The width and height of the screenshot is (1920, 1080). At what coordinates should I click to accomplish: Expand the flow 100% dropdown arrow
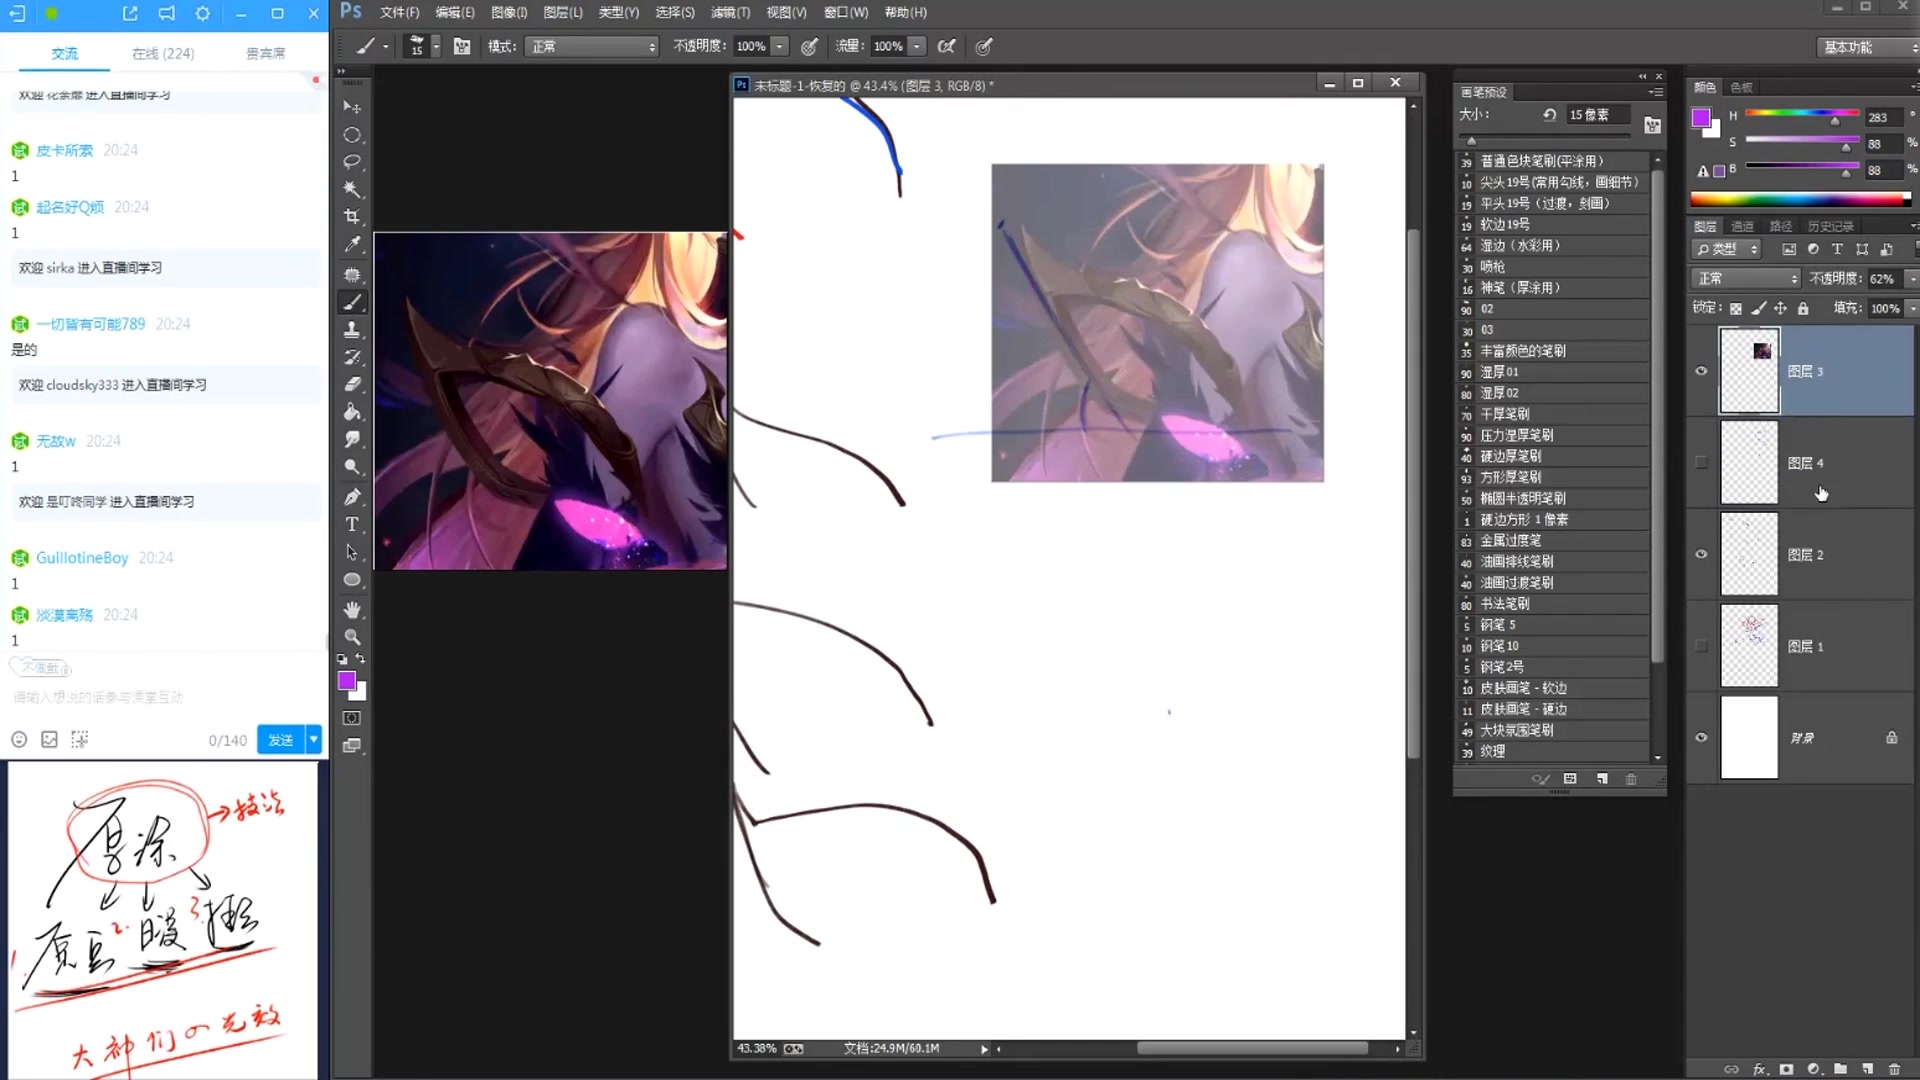(916, 46)
